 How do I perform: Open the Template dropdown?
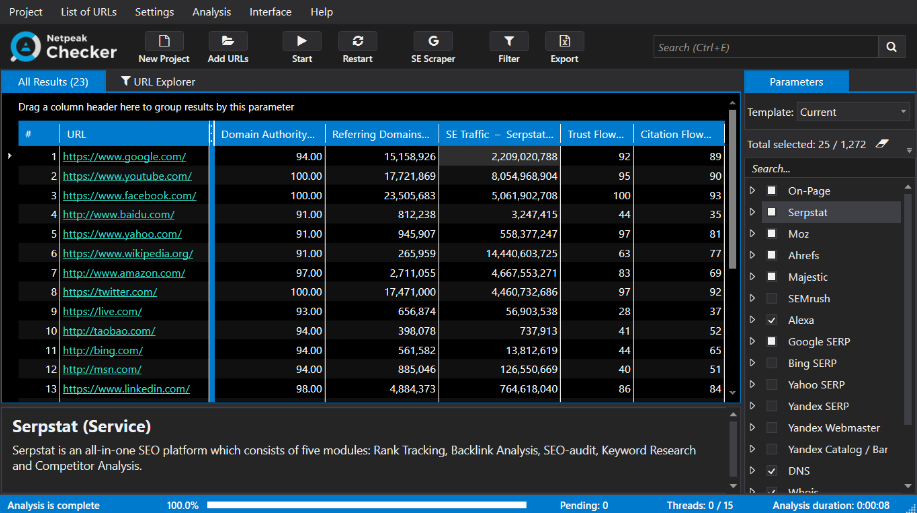point(854,112)
